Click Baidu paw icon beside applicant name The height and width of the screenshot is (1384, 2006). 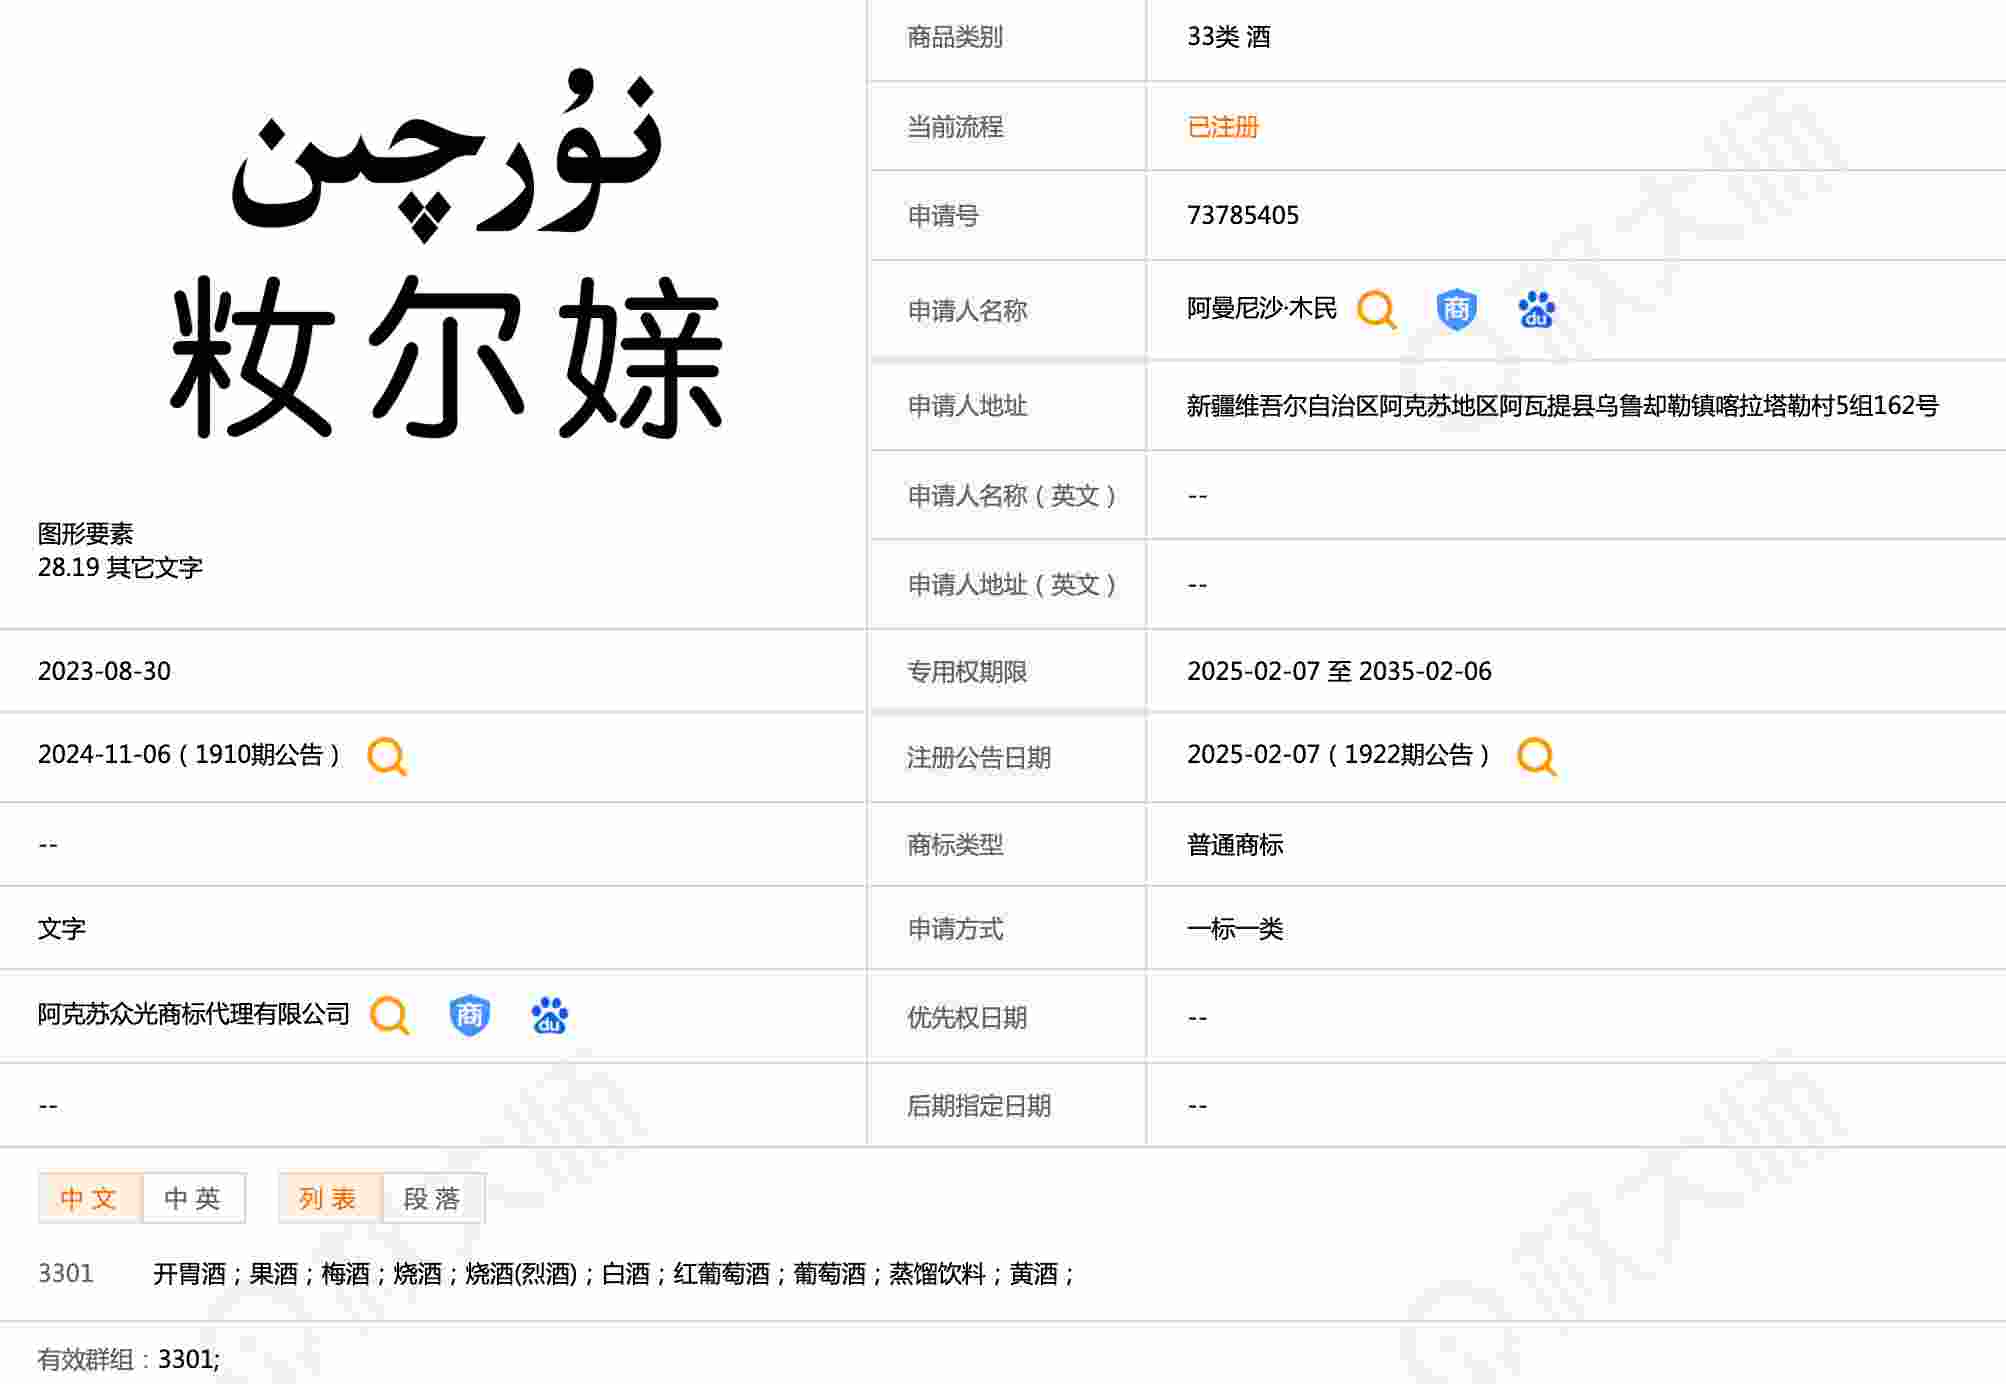[x=1536, y=310]
